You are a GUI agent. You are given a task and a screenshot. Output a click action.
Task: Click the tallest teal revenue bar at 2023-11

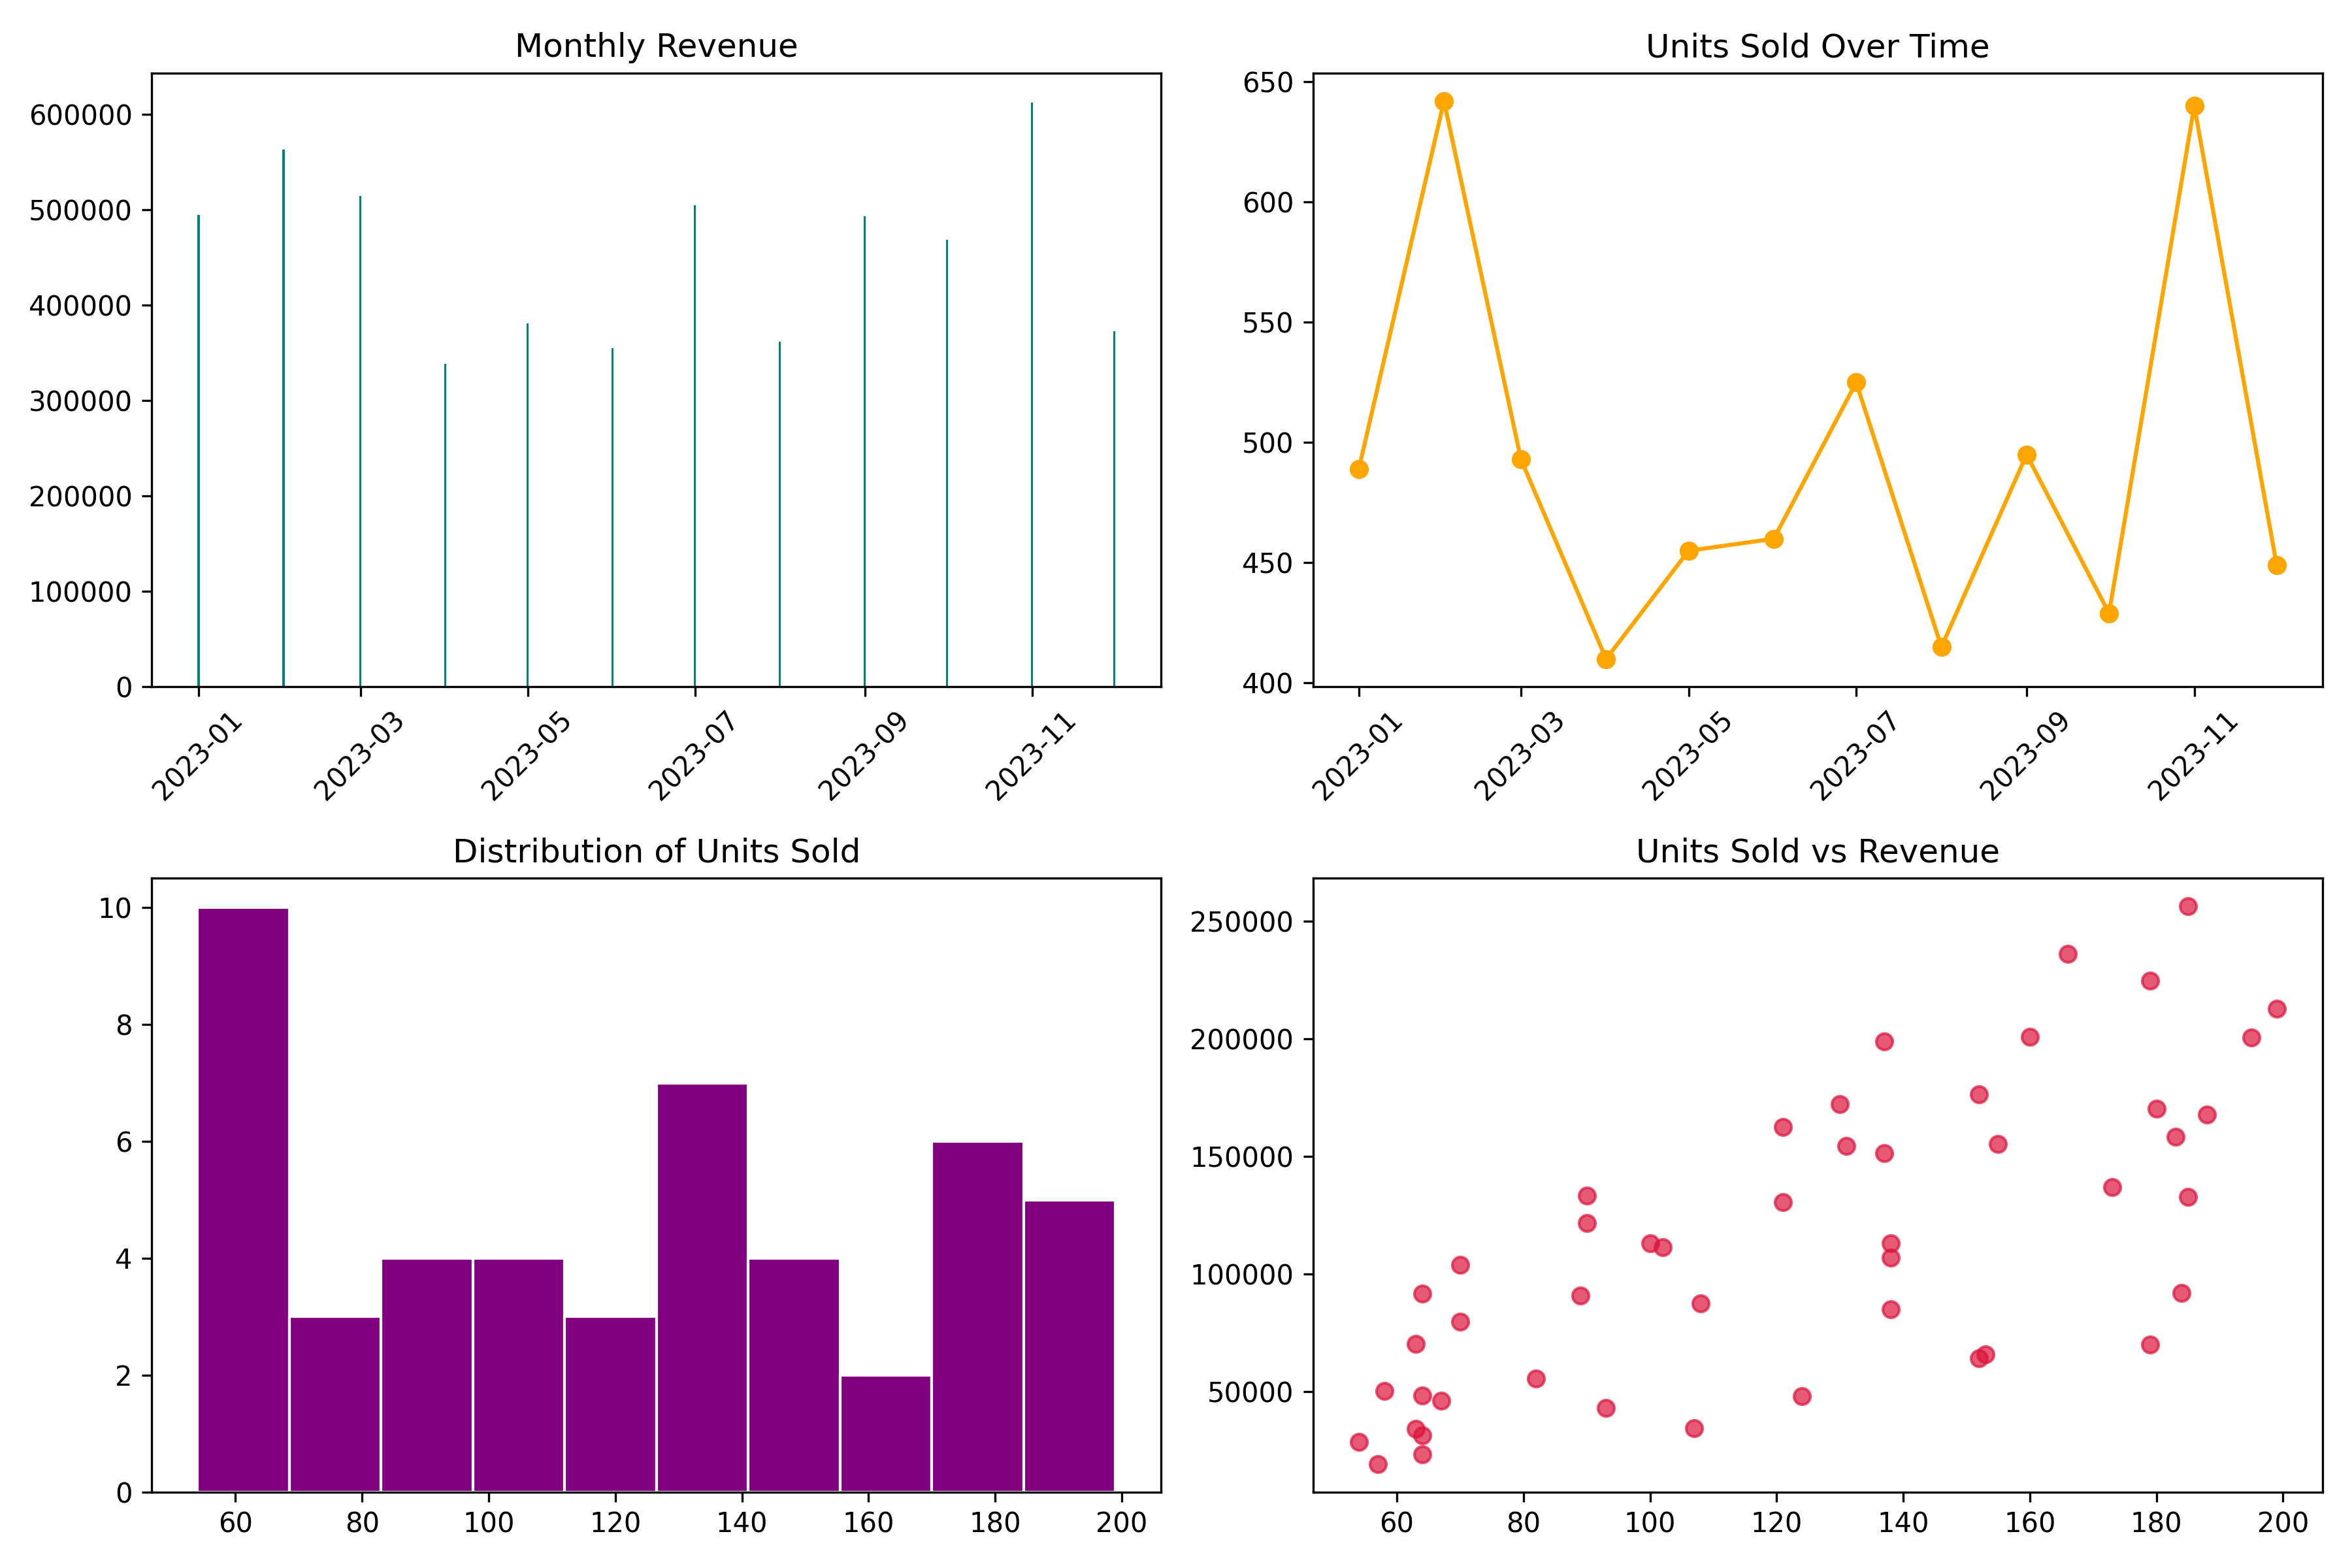point(1032,395)
